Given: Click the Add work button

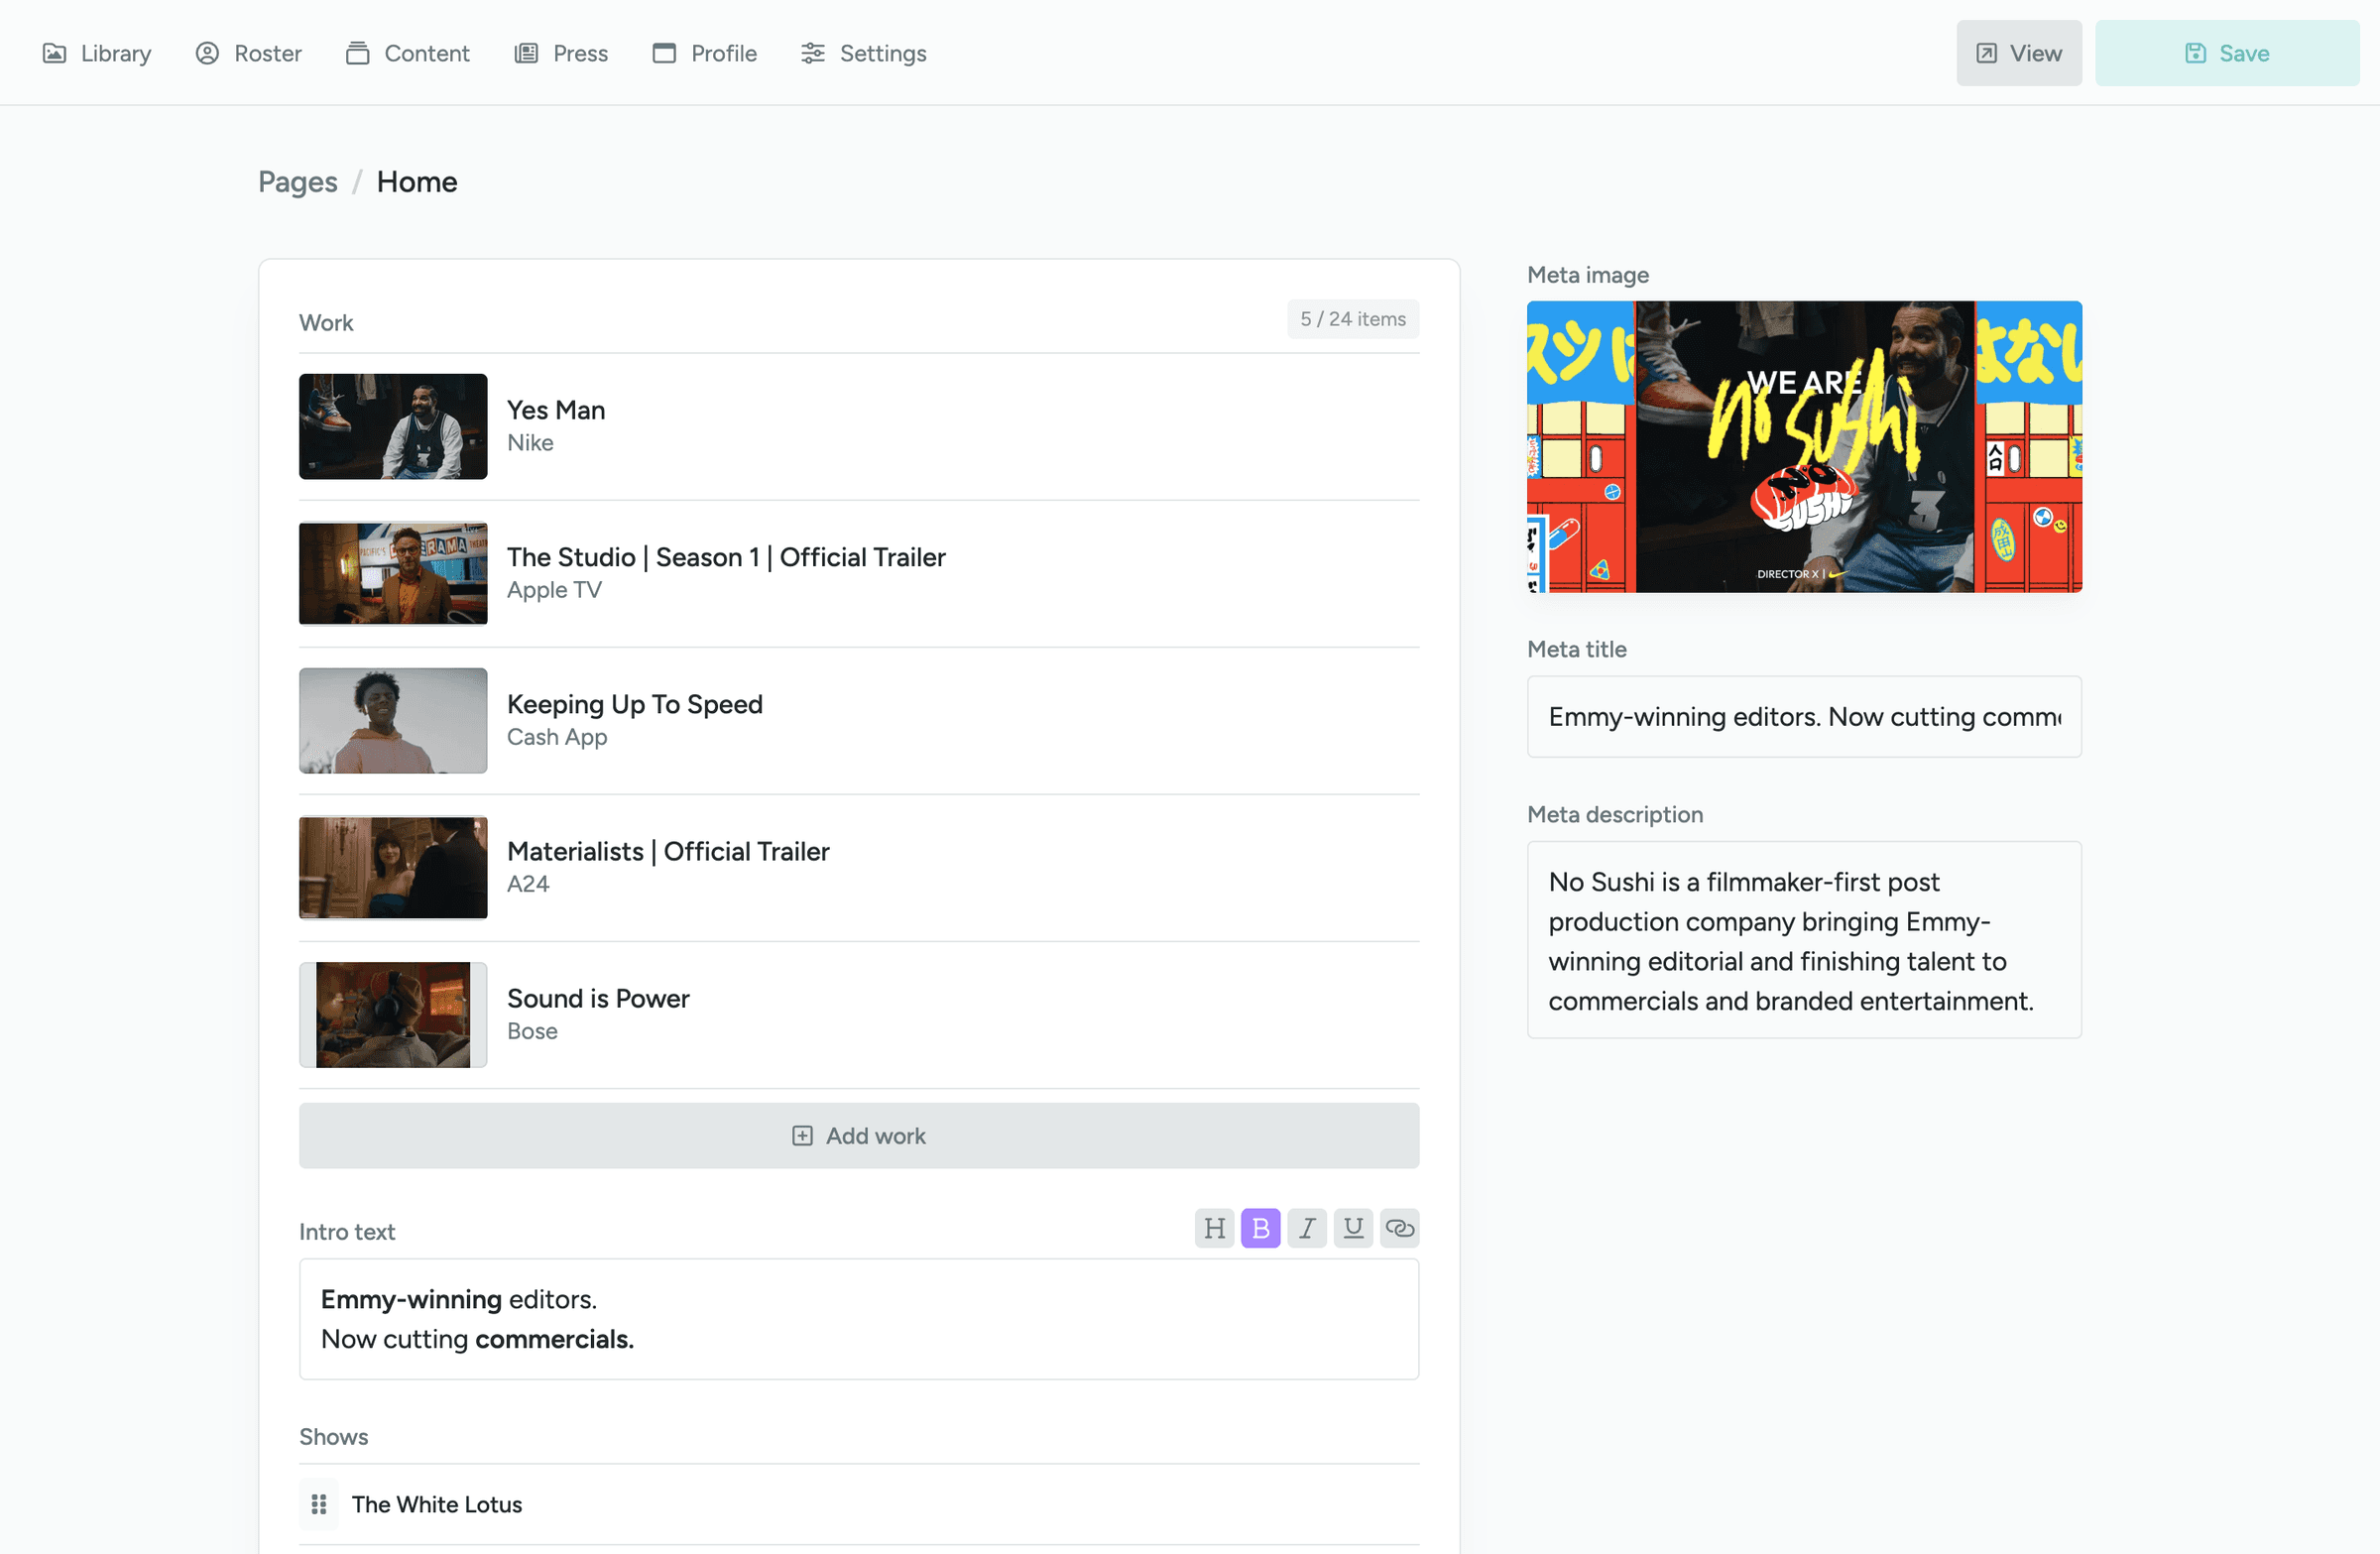Looking at the screenshot, I should (x=859, y=1136).
